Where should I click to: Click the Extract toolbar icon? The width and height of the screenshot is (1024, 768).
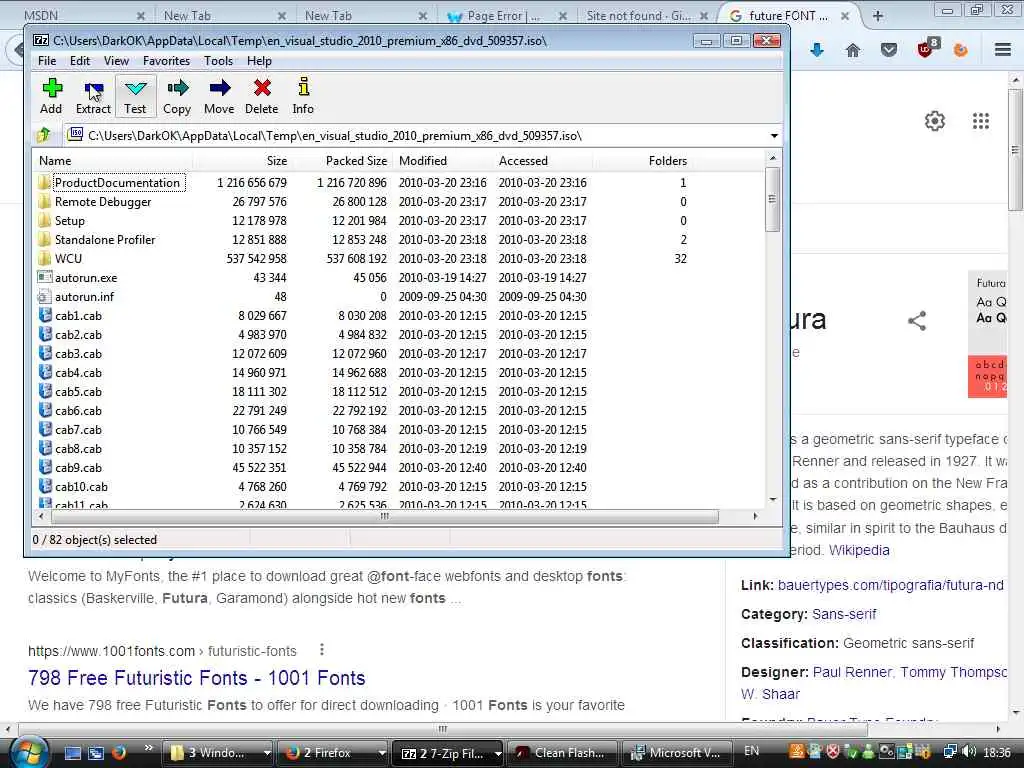pyautogui.click(x=93, y=88)
